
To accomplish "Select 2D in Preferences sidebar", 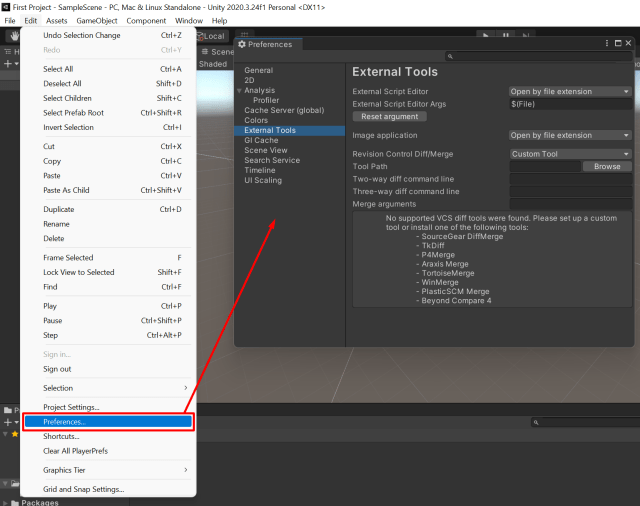I will pos(249,80).
